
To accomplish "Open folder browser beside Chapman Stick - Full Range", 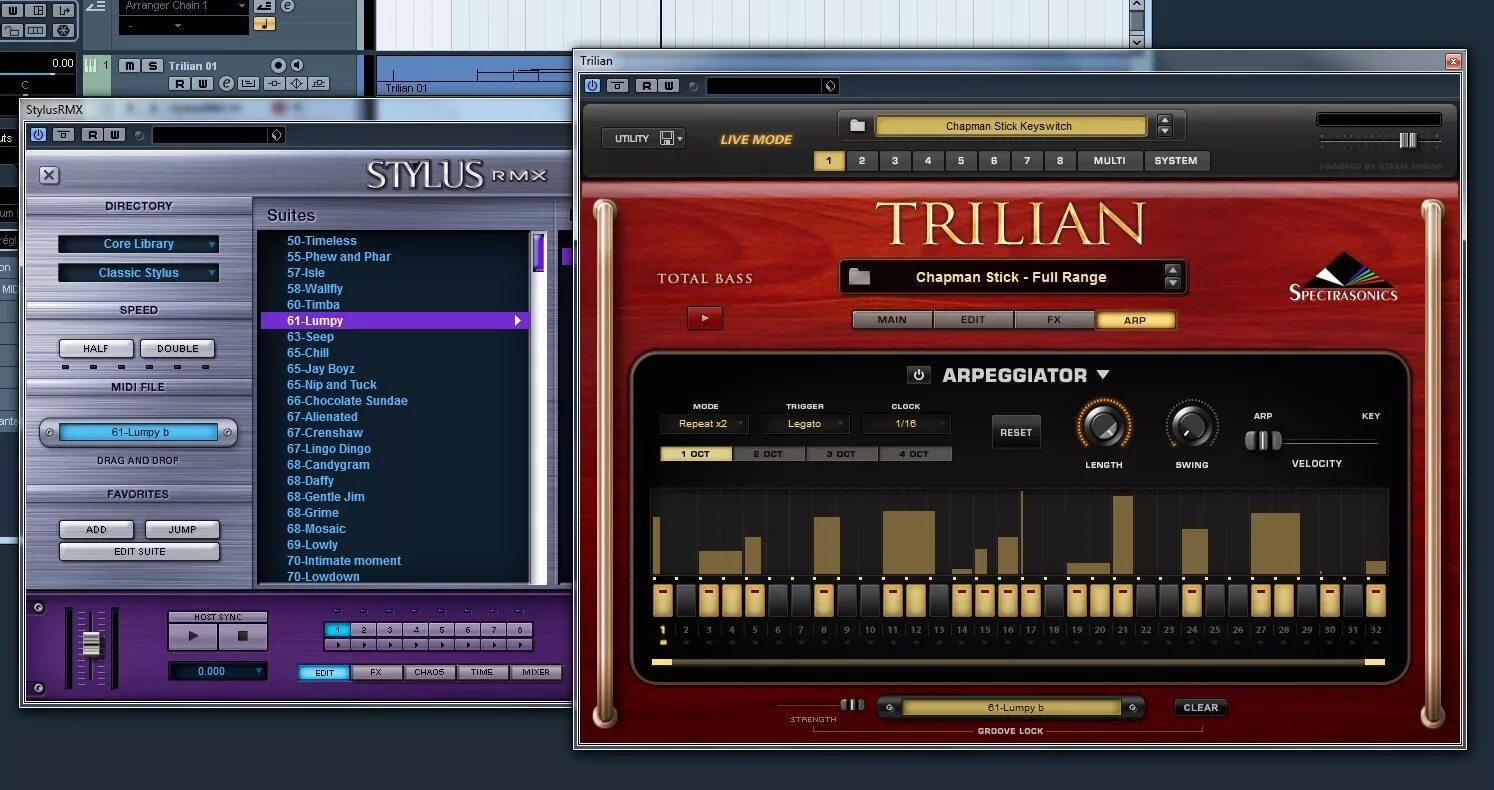I will click(859, 277).
